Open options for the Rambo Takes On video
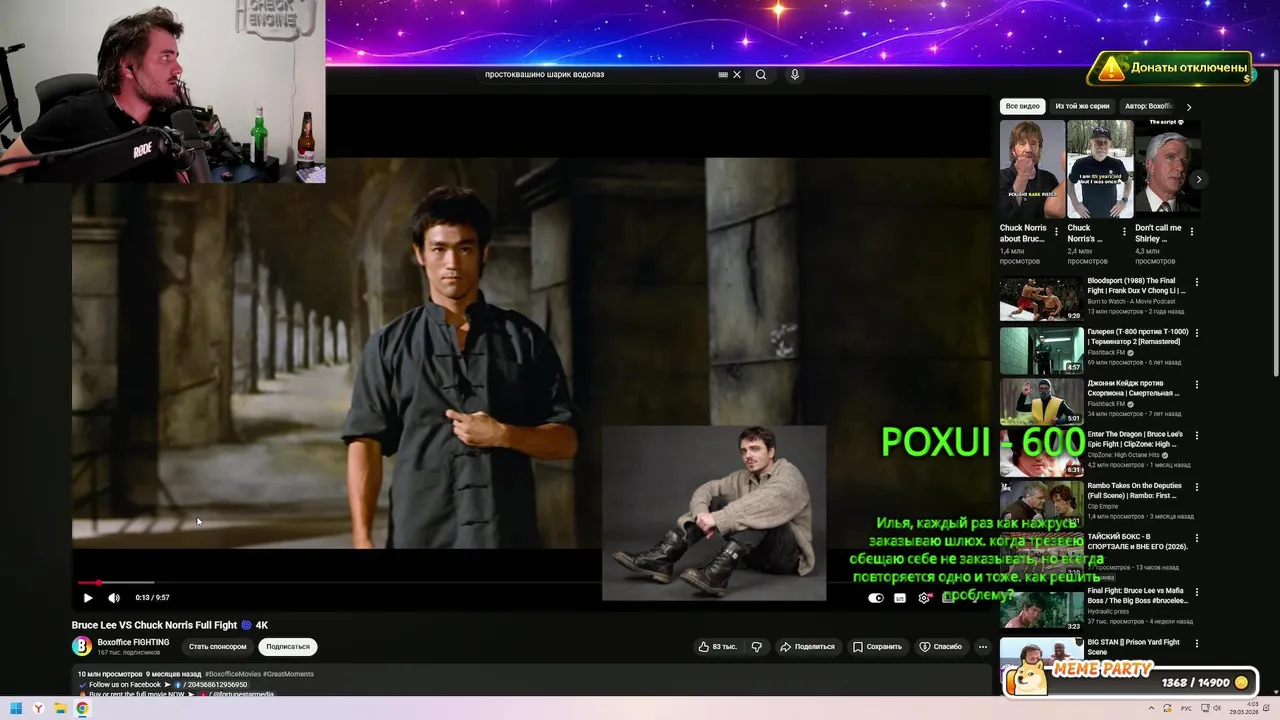The image size is (1280, 720). click(x=1196, y=488)
